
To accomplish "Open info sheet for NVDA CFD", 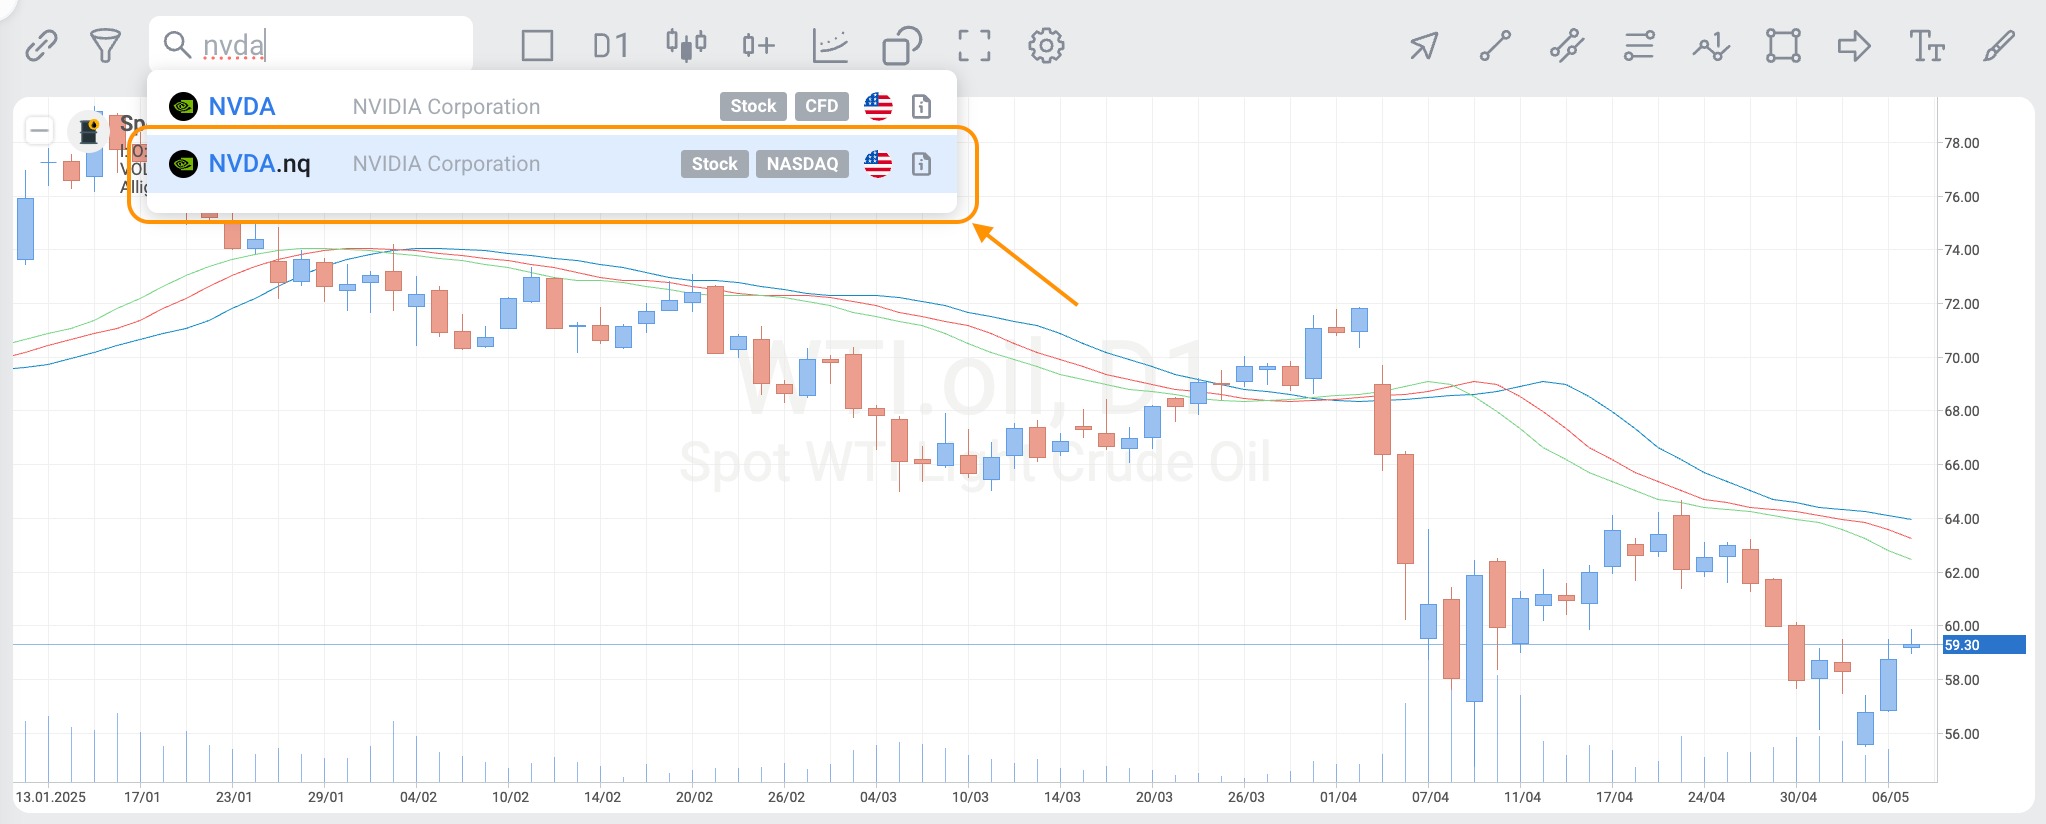I will click(922, 107).
